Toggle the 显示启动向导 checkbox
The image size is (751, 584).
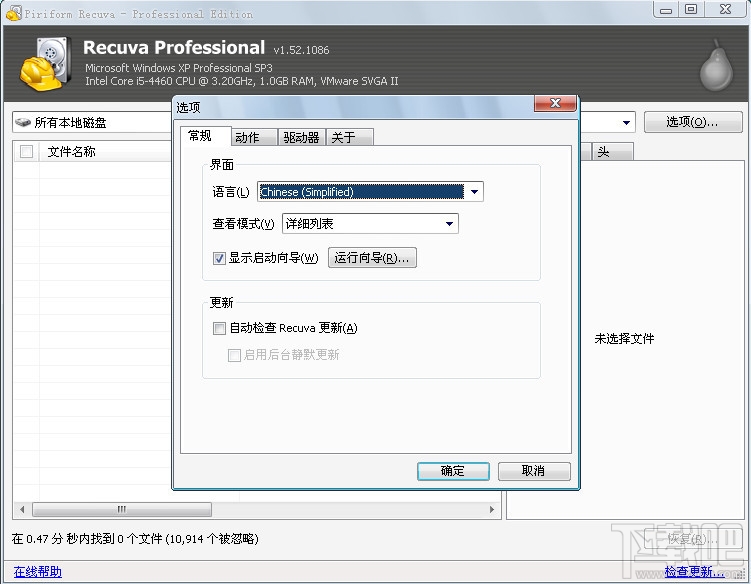(219, 259)
